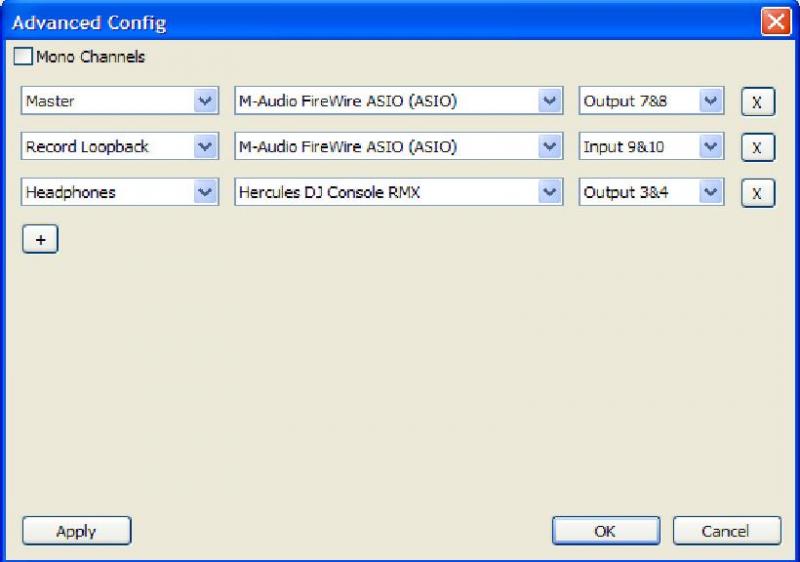
Task: Click the Apply button
Action: click(77, 531)
